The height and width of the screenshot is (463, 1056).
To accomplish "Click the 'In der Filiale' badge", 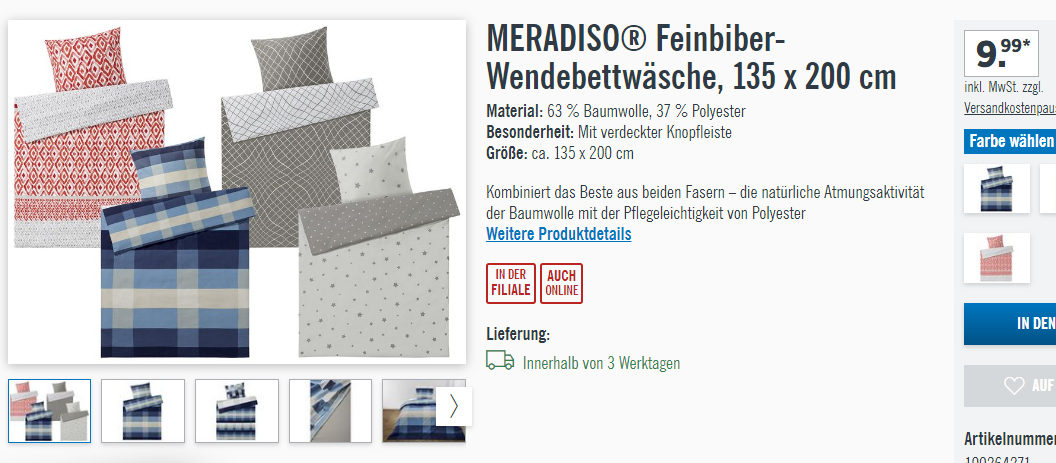I will pyautogui.click(x=510, y=283).
